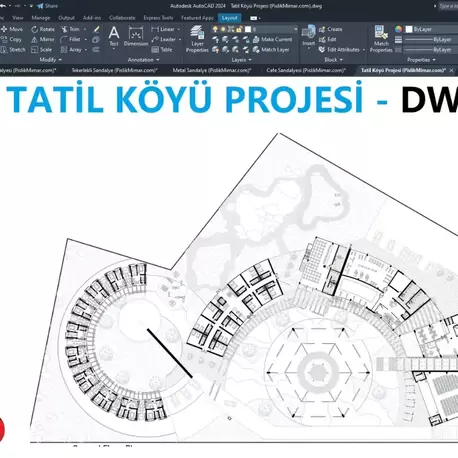Expand the Properties panel
The height and width of the screenshot is (458, 458).
click(421, 60)
